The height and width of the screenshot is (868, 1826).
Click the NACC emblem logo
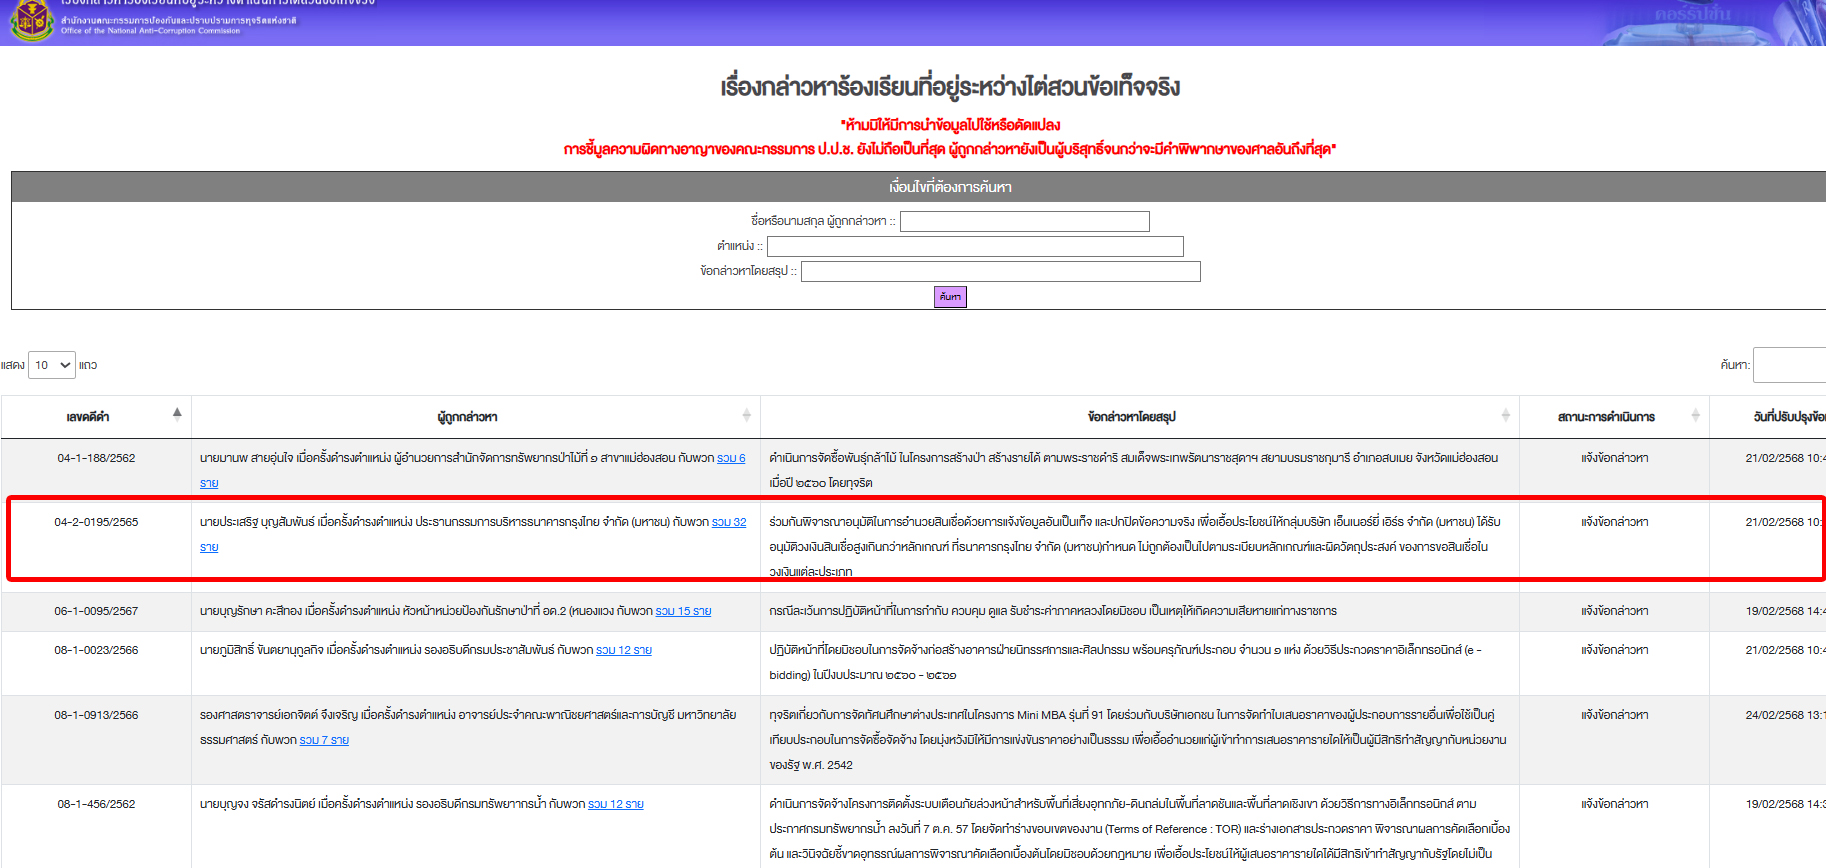(x=32, y=19)
